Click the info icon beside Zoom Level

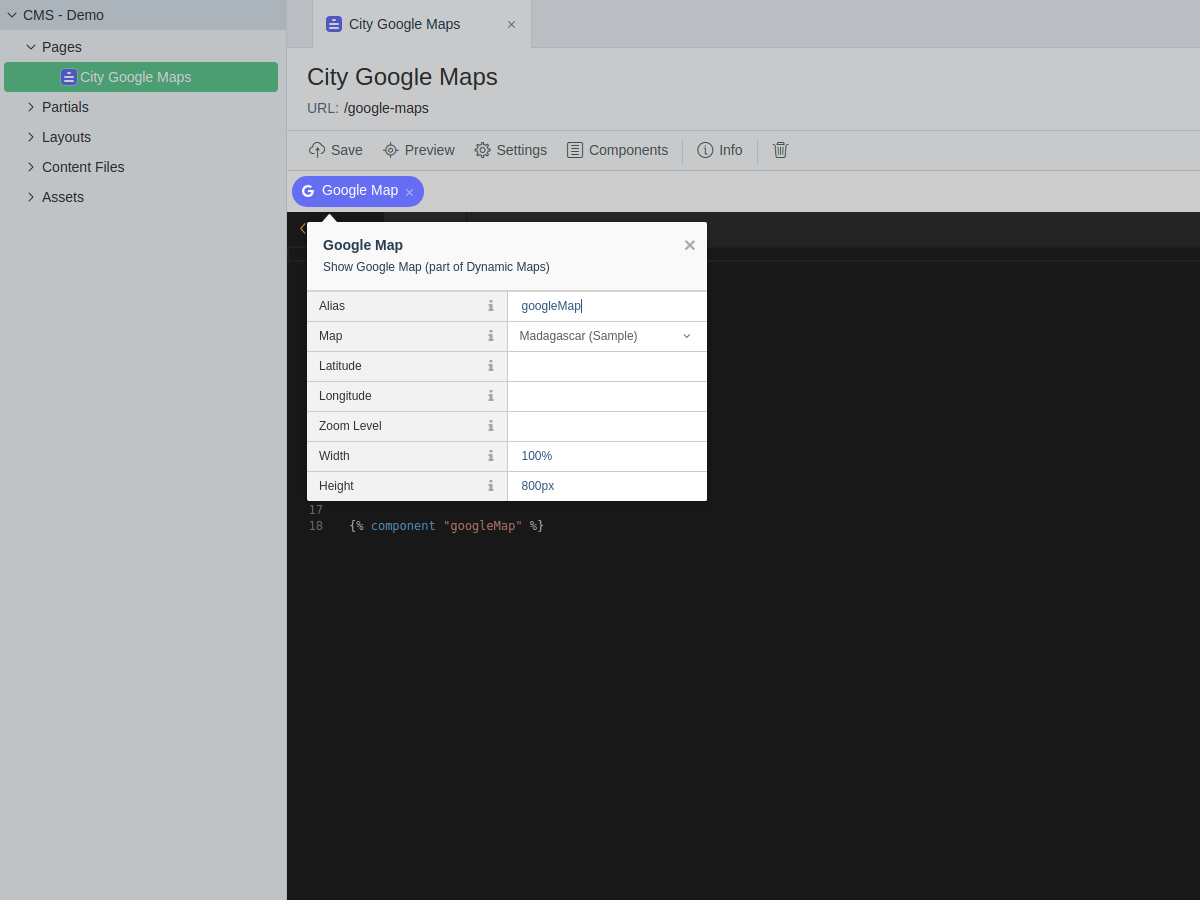(x=490, y=426)
